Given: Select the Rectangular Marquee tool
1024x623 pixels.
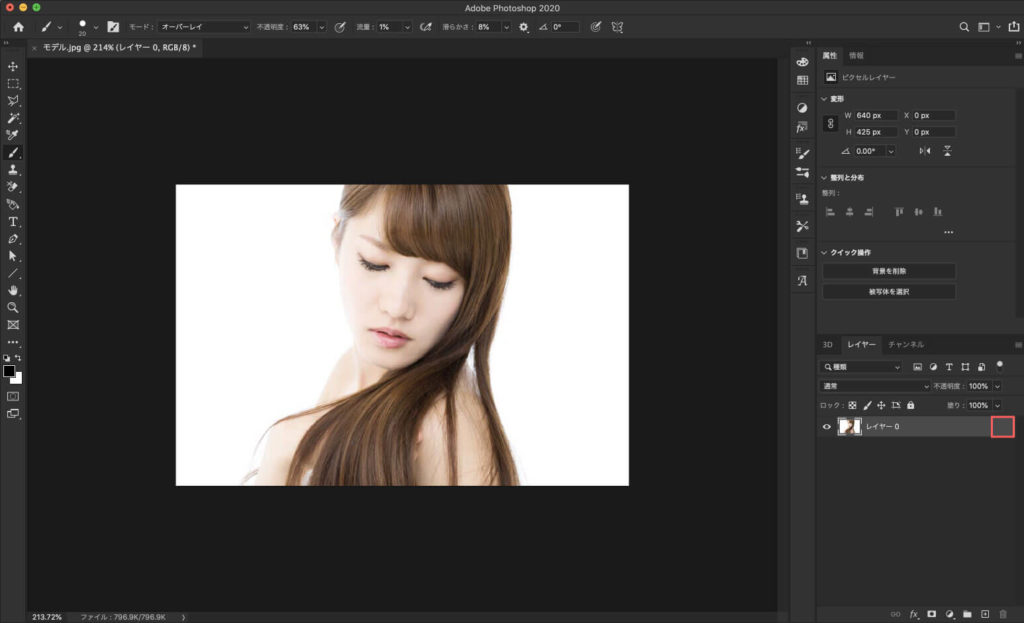Looking at the screenshot, I should 13,84.
